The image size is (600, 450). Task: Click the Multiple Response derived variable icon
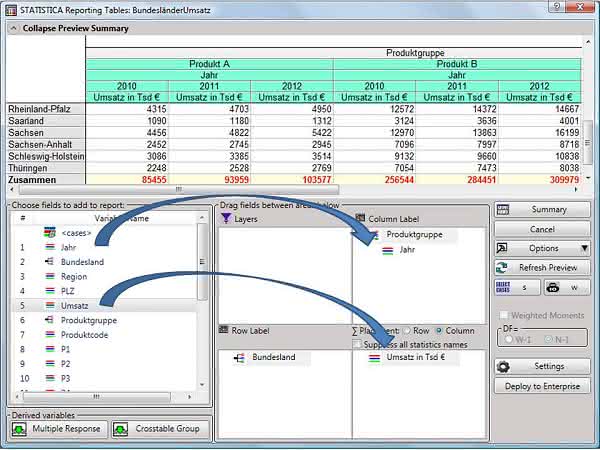[x=19, y=429]
